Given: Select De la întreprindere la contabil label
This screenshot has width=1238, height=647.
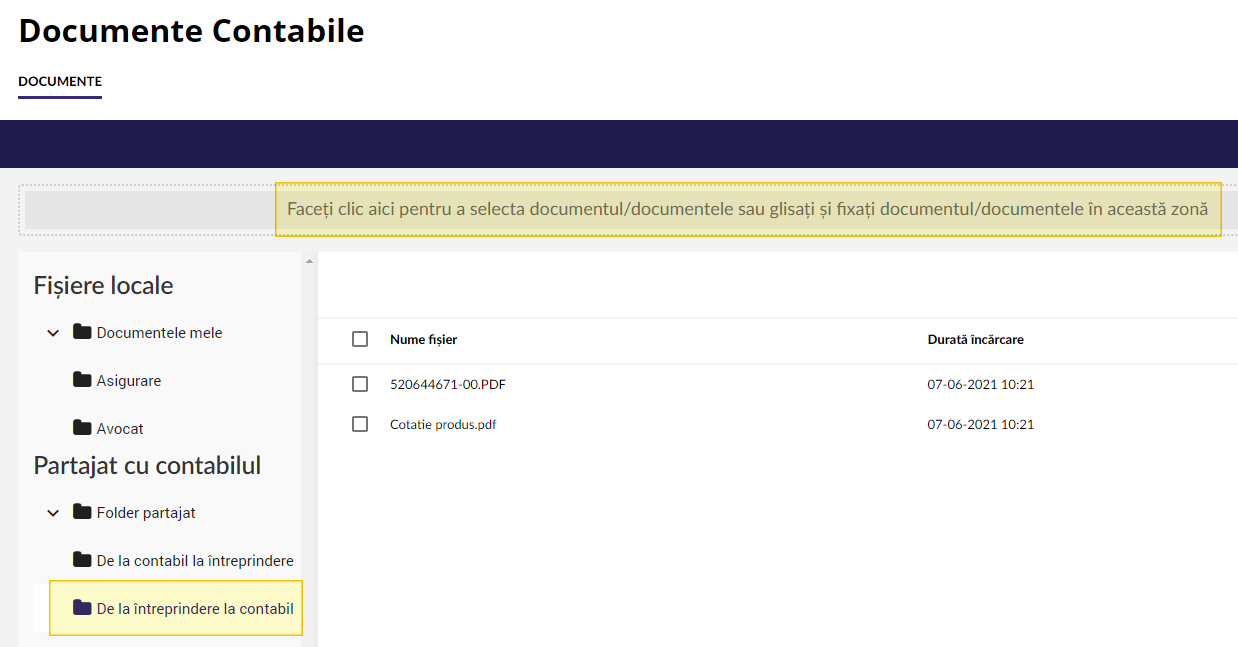Looking at the screenshot, I should [x=195, y=609].
